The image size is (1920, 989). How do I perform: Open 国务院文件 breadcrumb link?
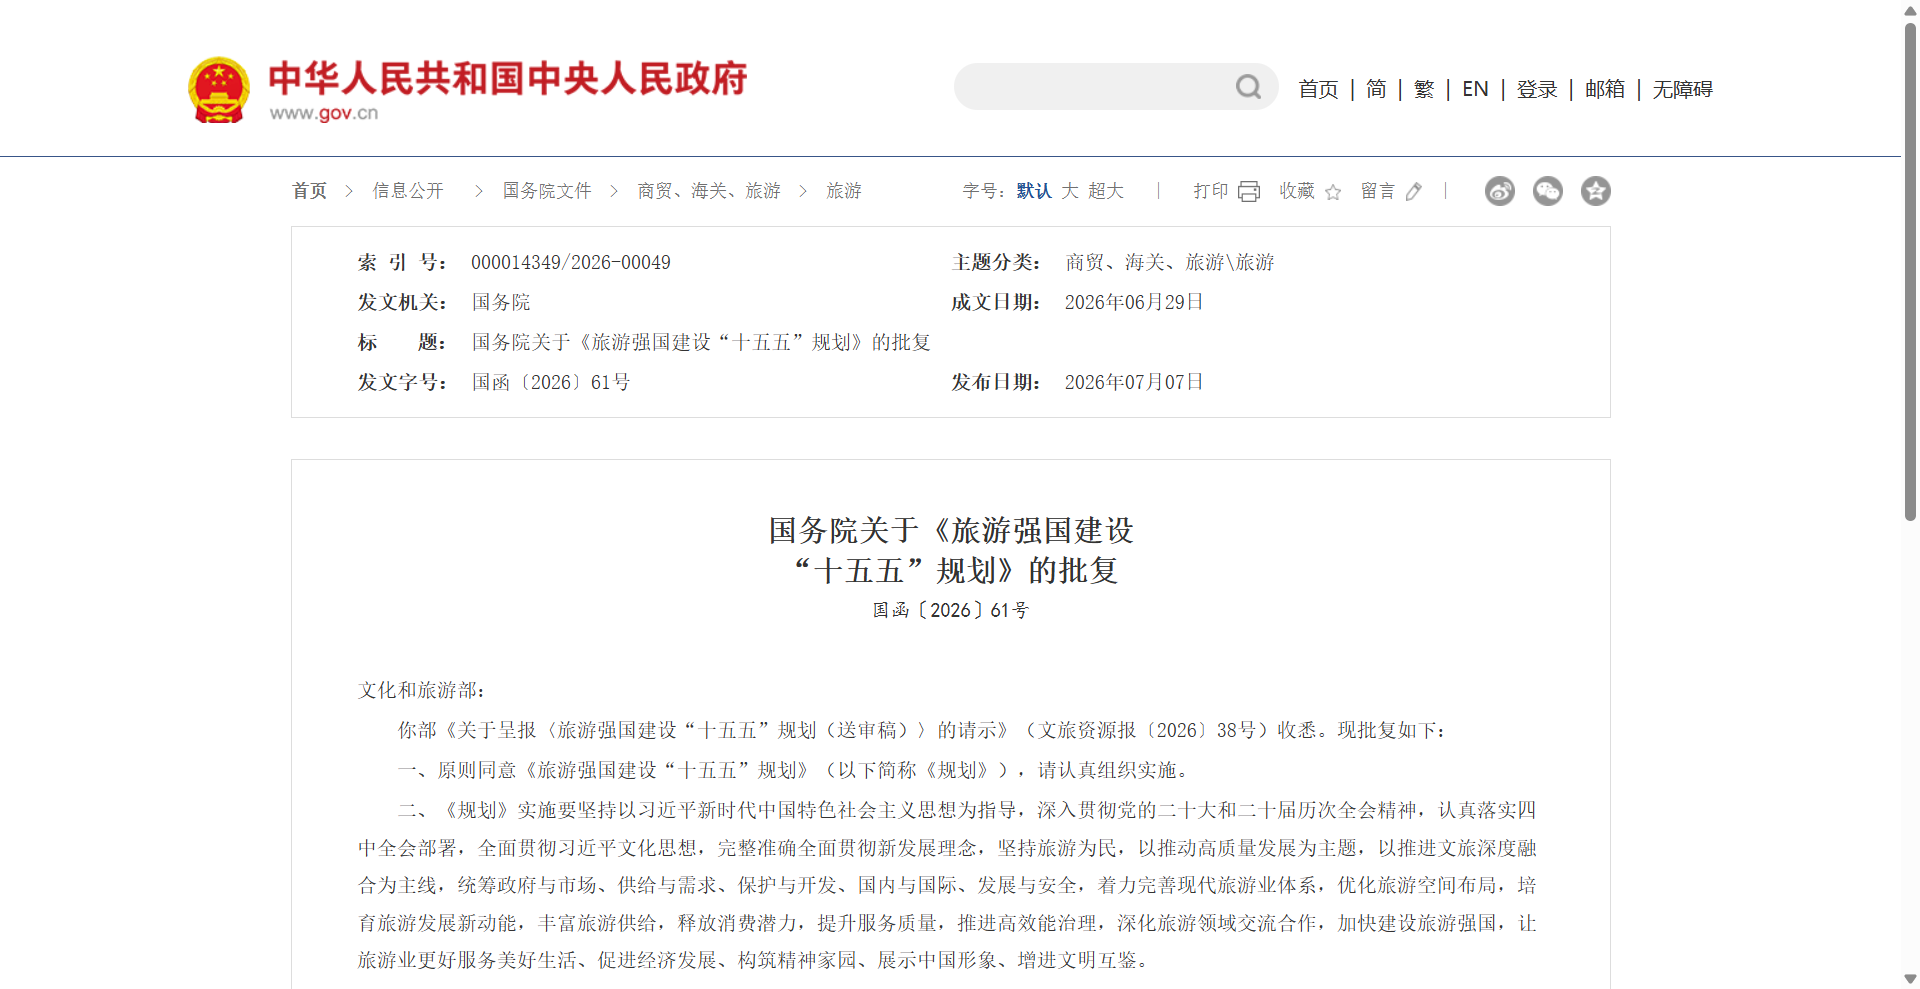point(547,191)
